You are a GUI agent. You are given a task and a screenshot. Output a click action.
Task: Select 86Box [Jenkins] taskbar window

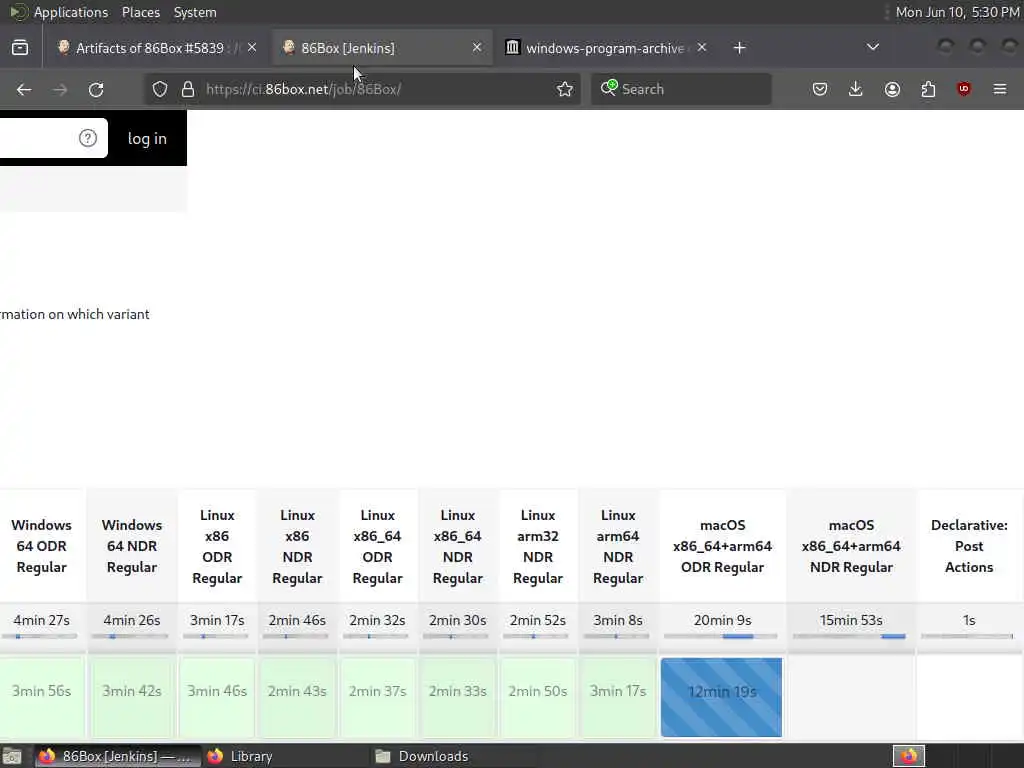tap(118, 756)
